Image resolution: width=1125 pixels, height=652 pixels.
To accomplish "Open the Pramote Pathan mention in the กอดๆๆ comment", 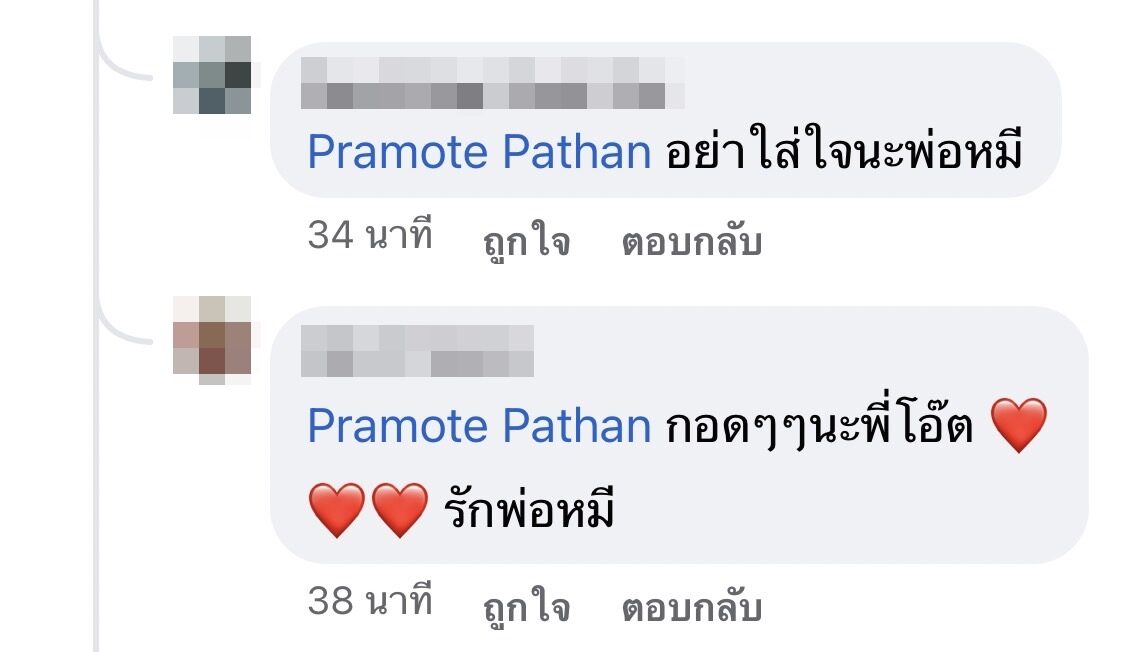I will click(x=479, y=425).
